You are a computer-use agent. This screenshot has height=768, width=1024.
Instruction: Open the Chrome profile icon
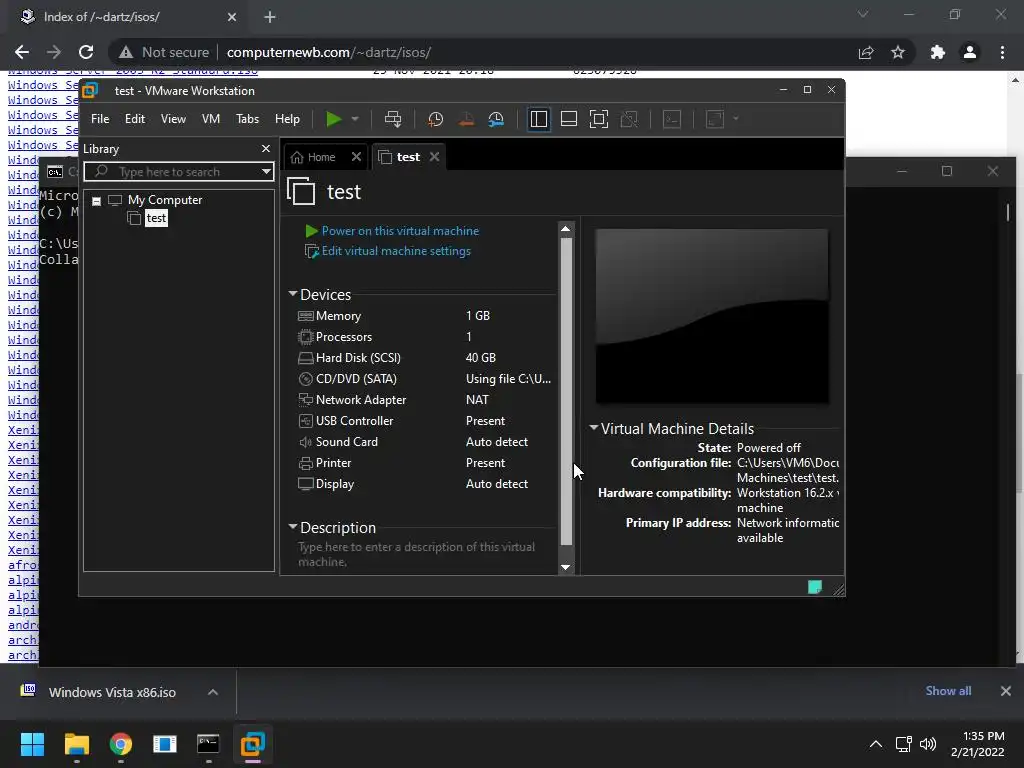970,52
